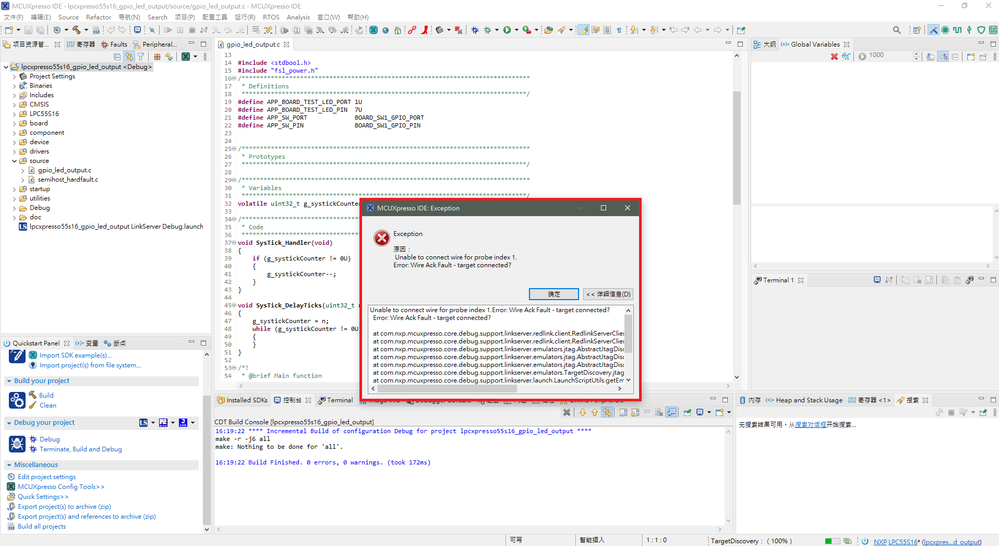Click the red X remove icon in Global Variables
Screen dimensions: 999x546
pyautogui.click(x=834, y=56)
